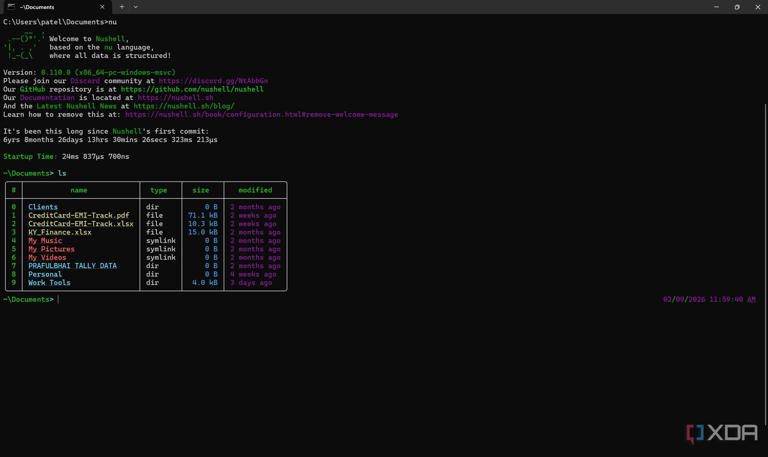Click the Work Tools directory name
Image resolution: width=768 pixels, height=457 pixels.
49,283
